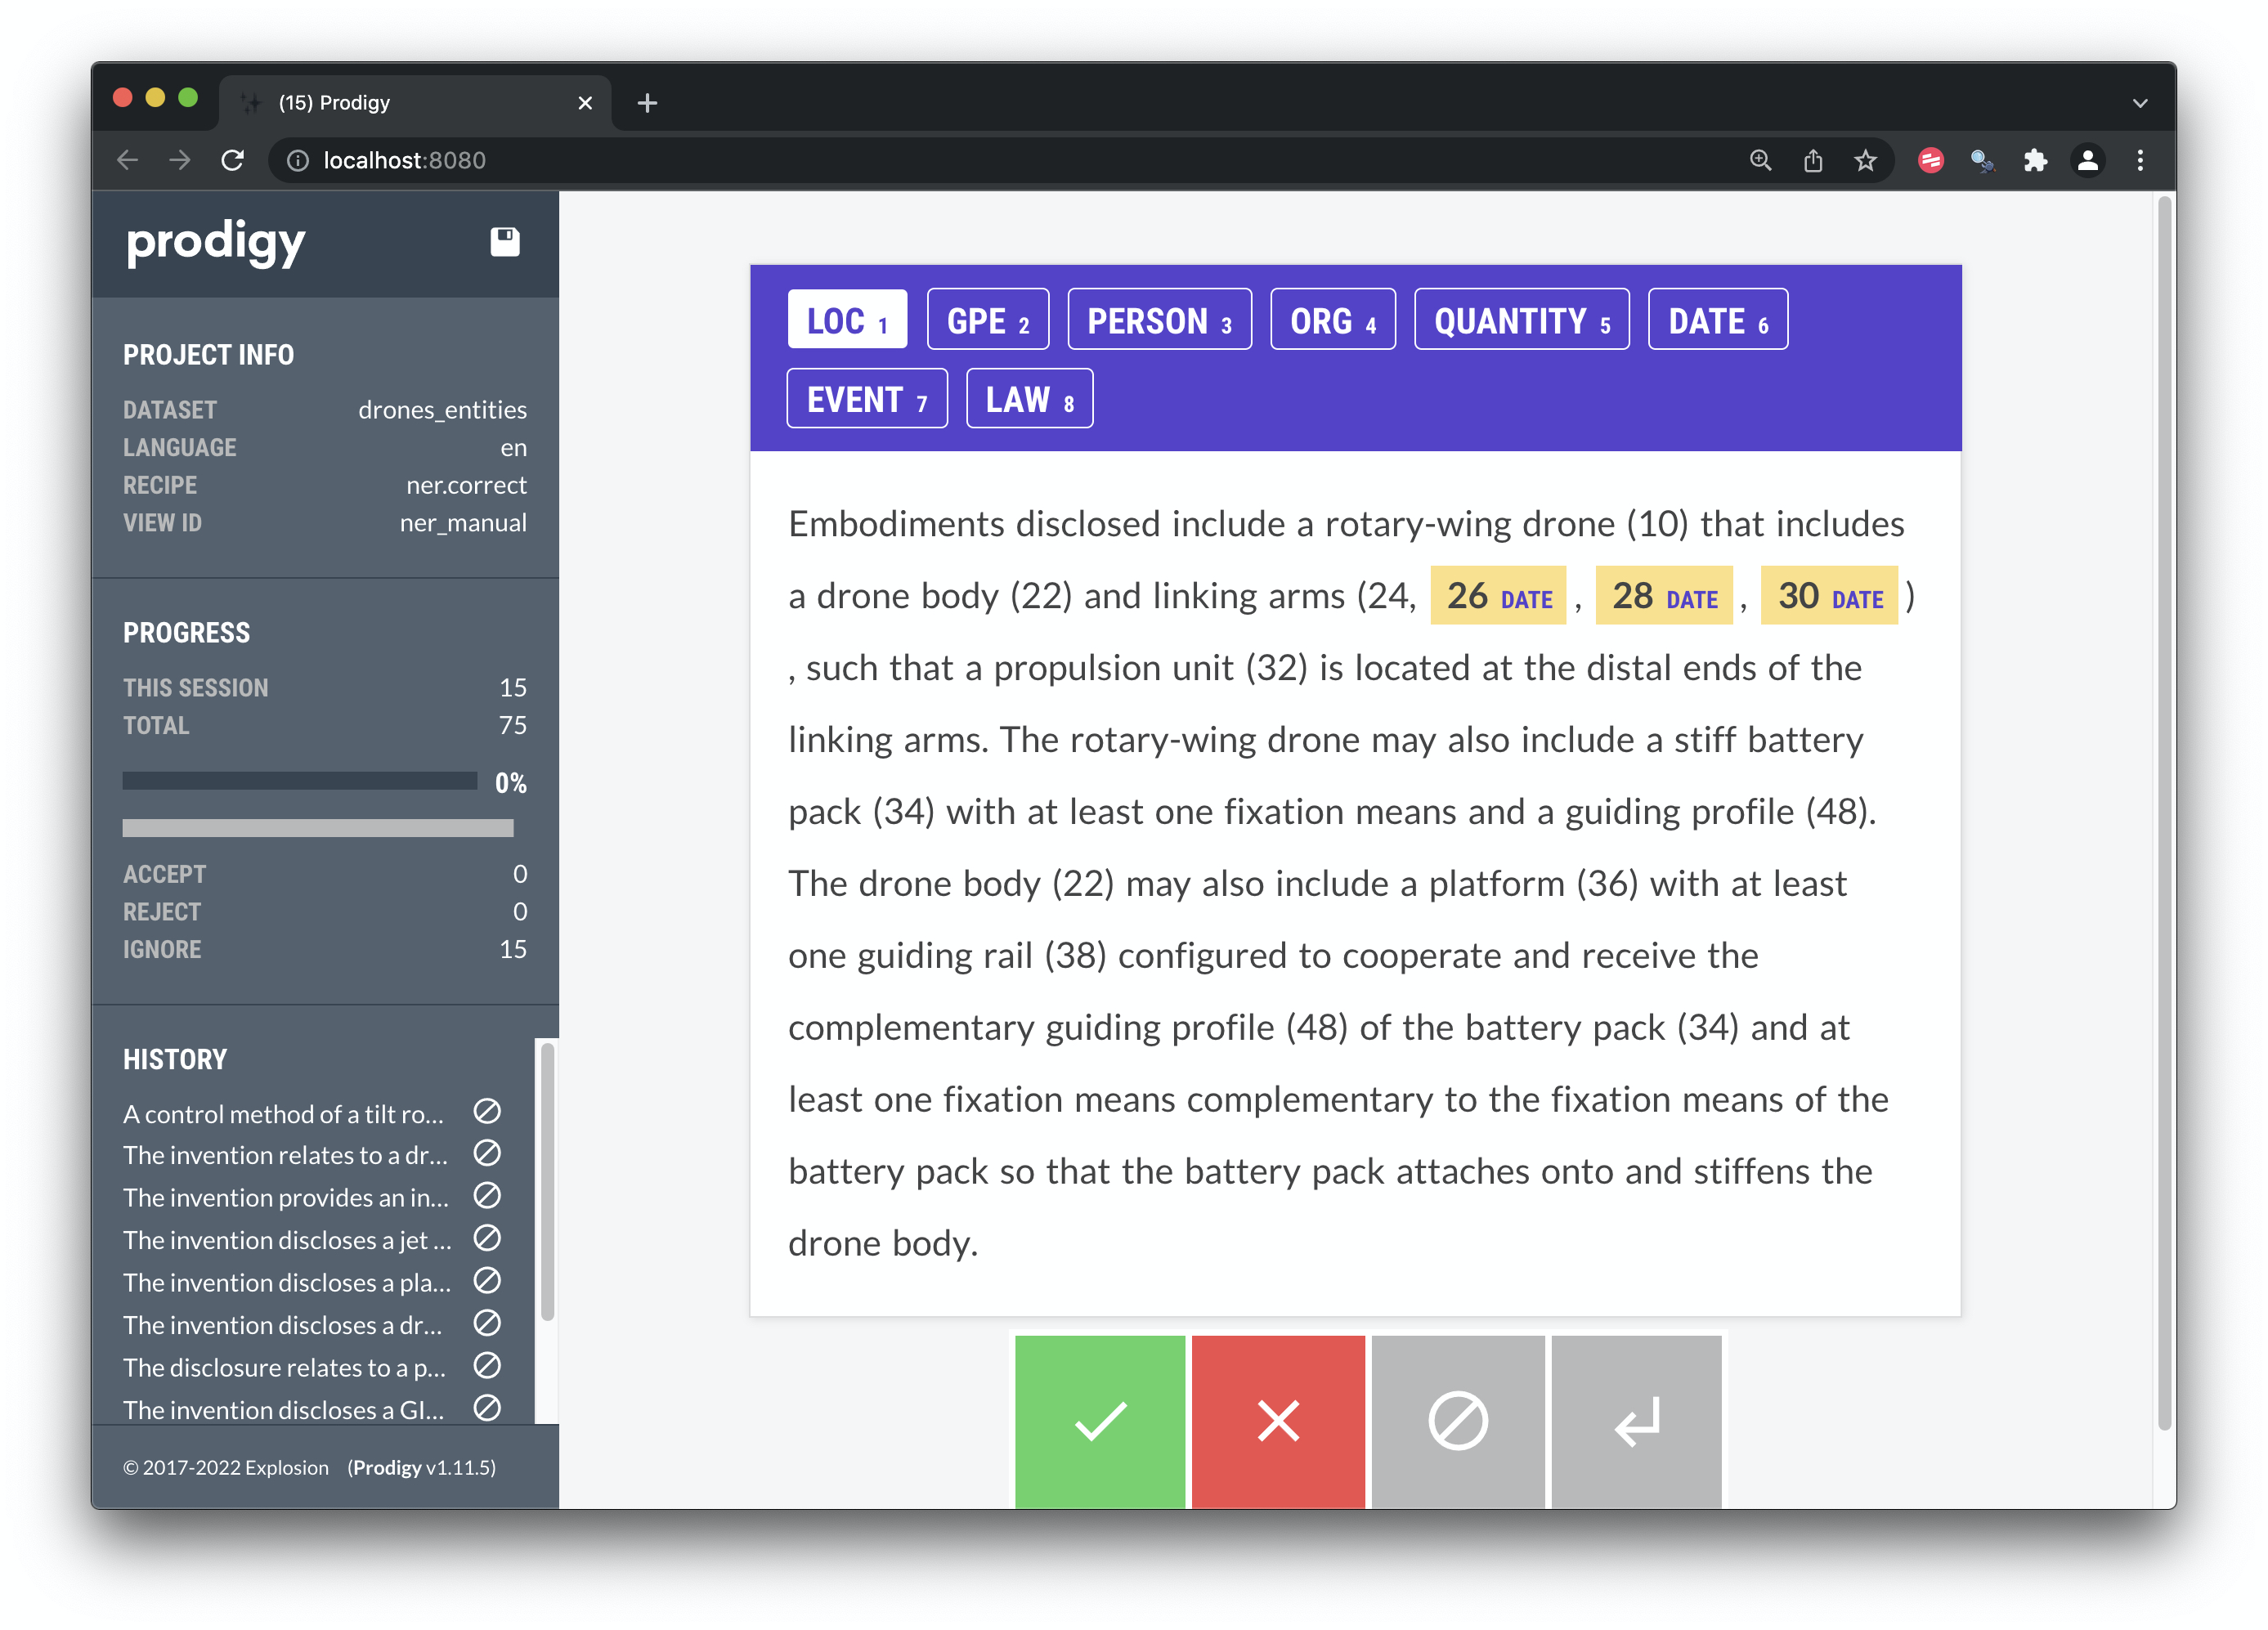The width and height of the screenshot is (2268, 1630).
Task: Click ignore icon for 'The invention provides an in...'
Action: point(487,1195)
